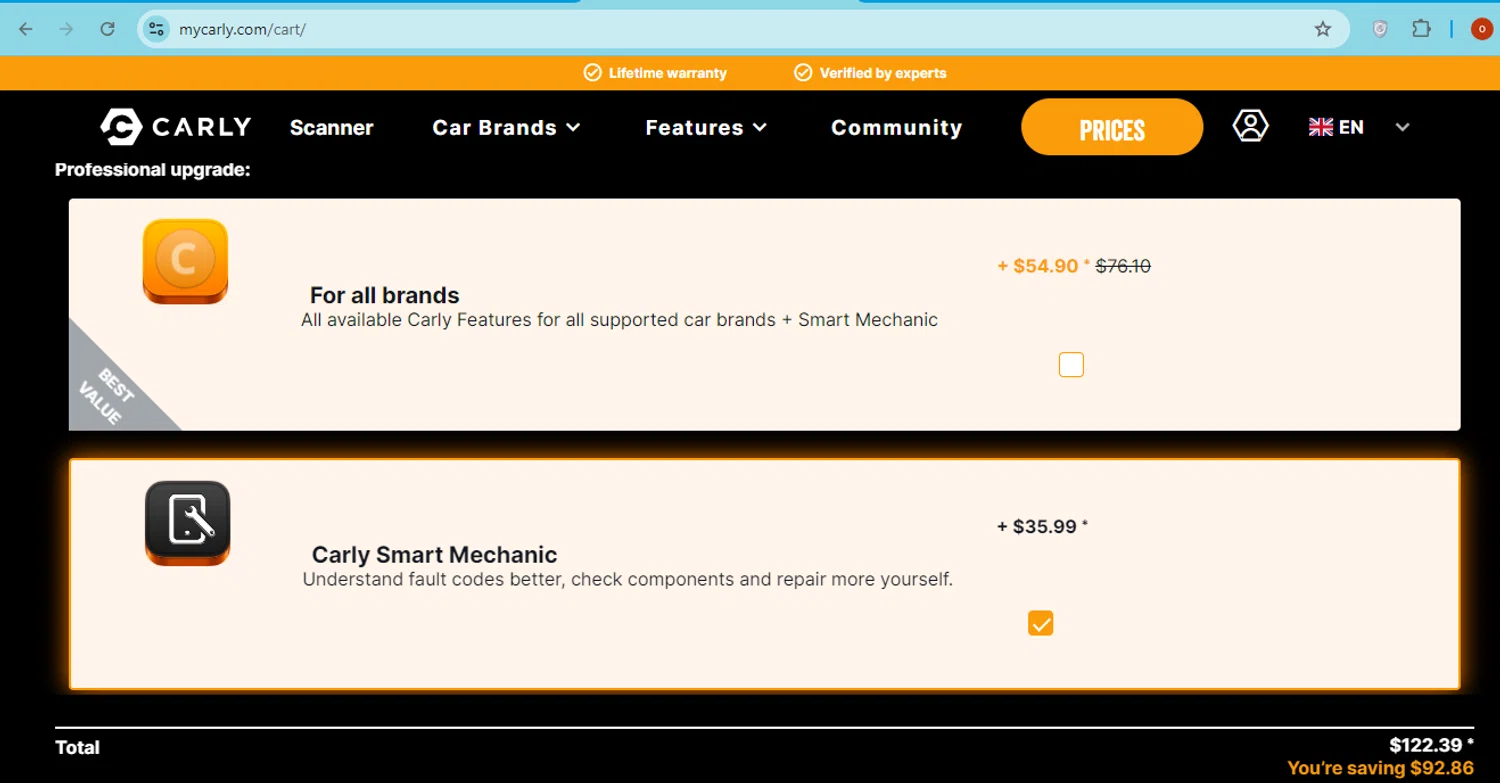The image size is (1500, 783).
Task: Click the Verified by experts checkmark icon
Action: point(803,73)
